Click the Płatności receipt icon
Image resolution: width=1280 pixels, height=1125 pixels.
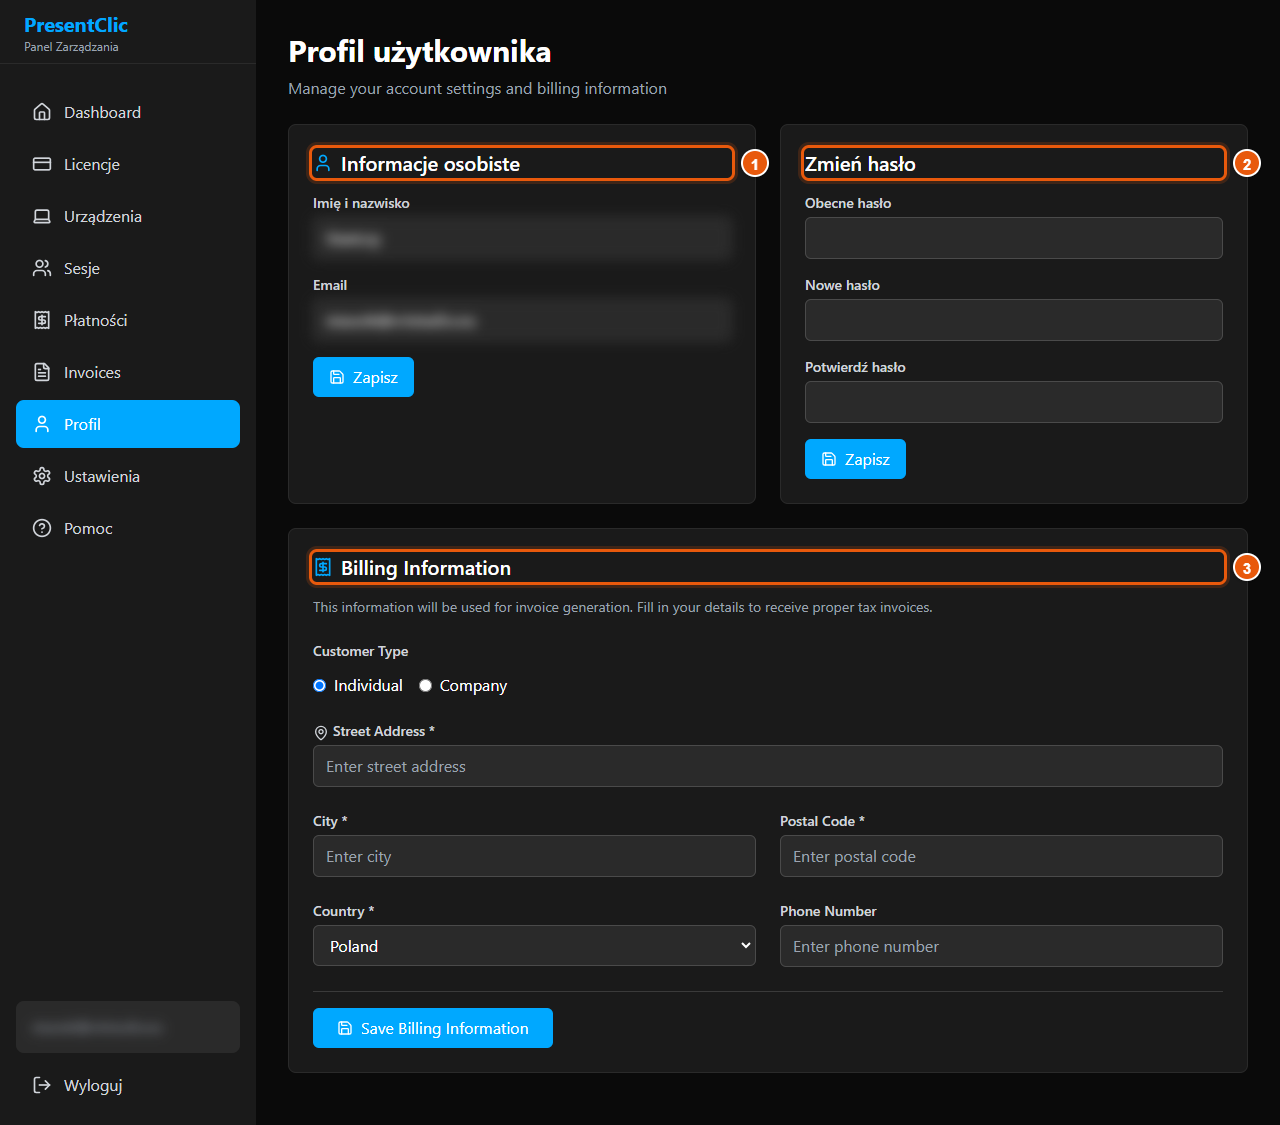click(42, 320)
